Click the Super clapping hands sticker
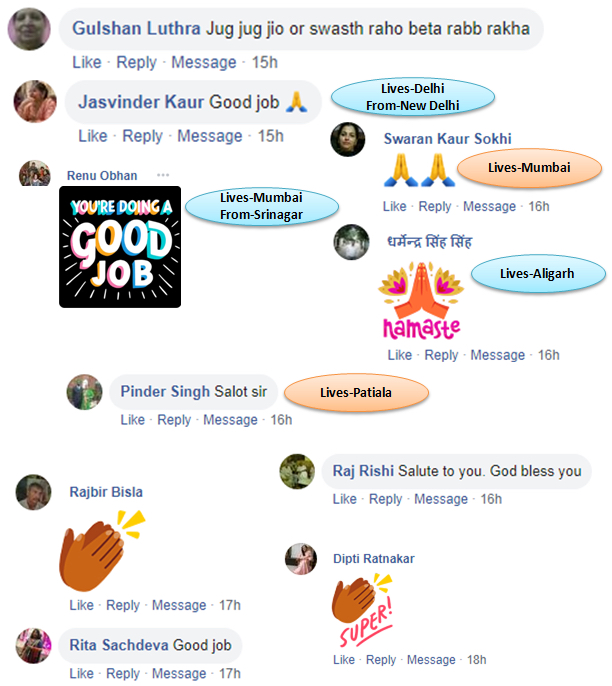Image resolution: width=612 pixels, height=686 pixels. [x=362, y=610]
